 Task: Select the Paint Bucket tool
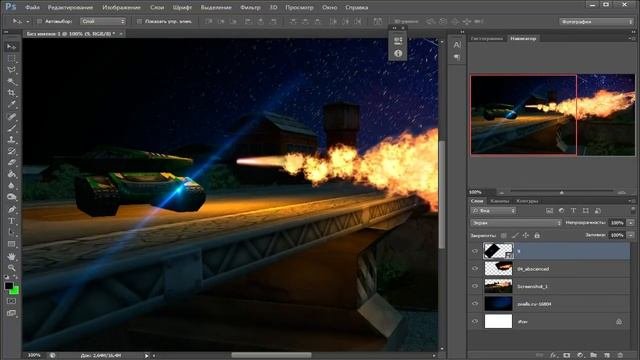click(11, 174)
